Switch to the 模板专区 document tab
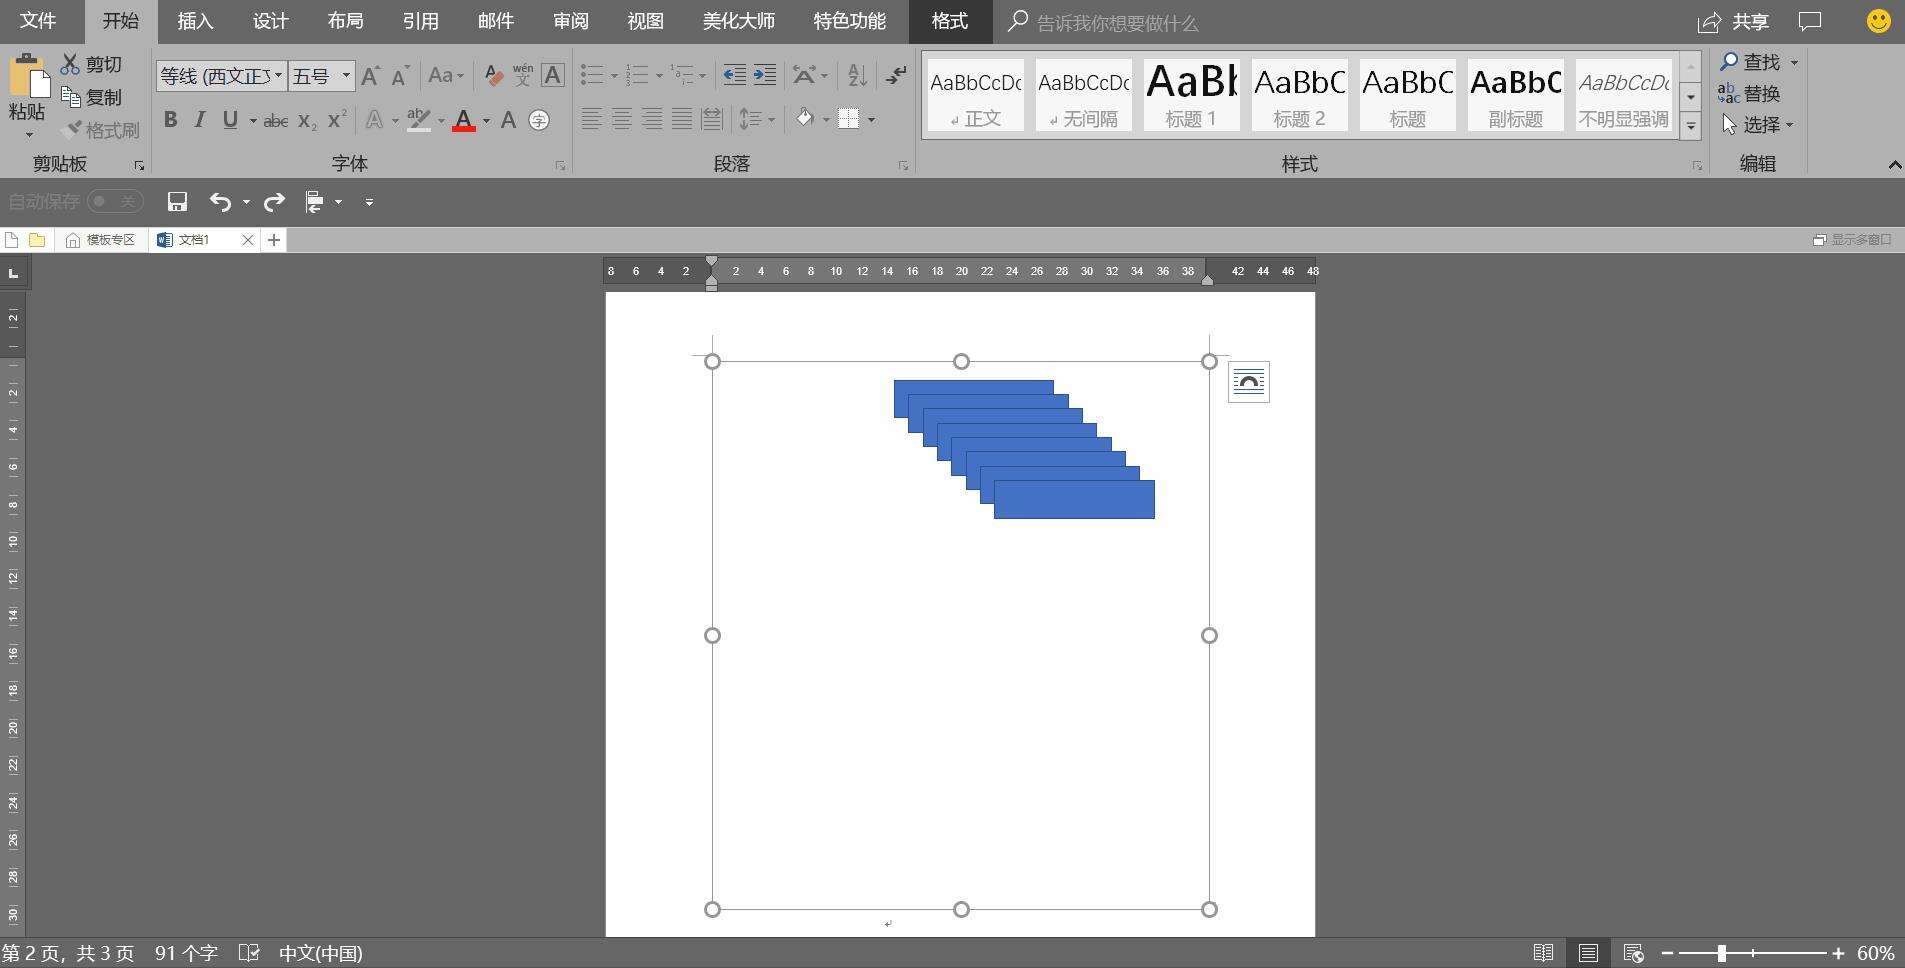The height and width of the screenshot is (968, 1905). click(101, 240)
